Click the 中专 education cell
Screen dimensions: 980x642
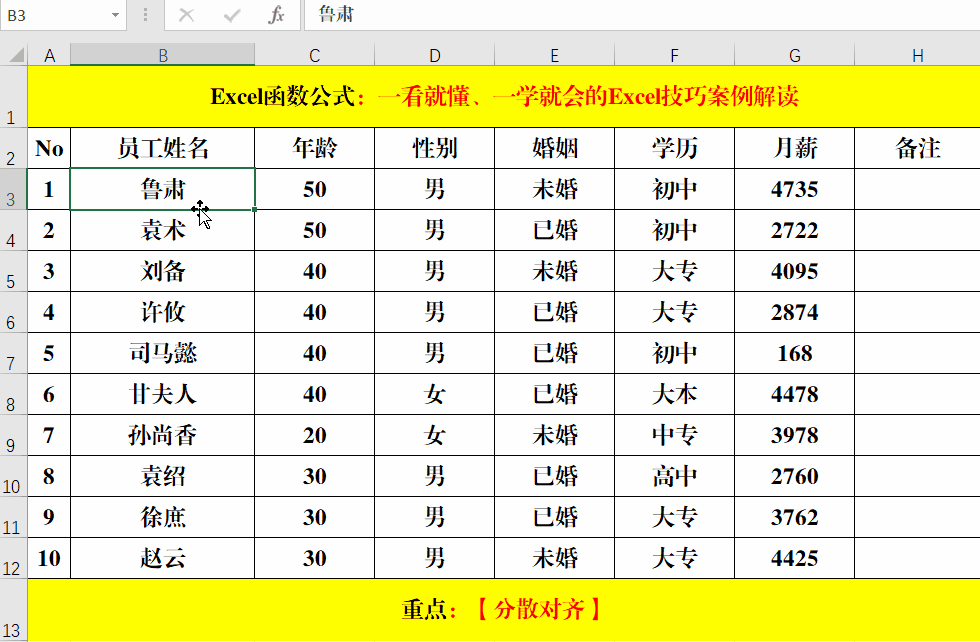tap(674, 435)
